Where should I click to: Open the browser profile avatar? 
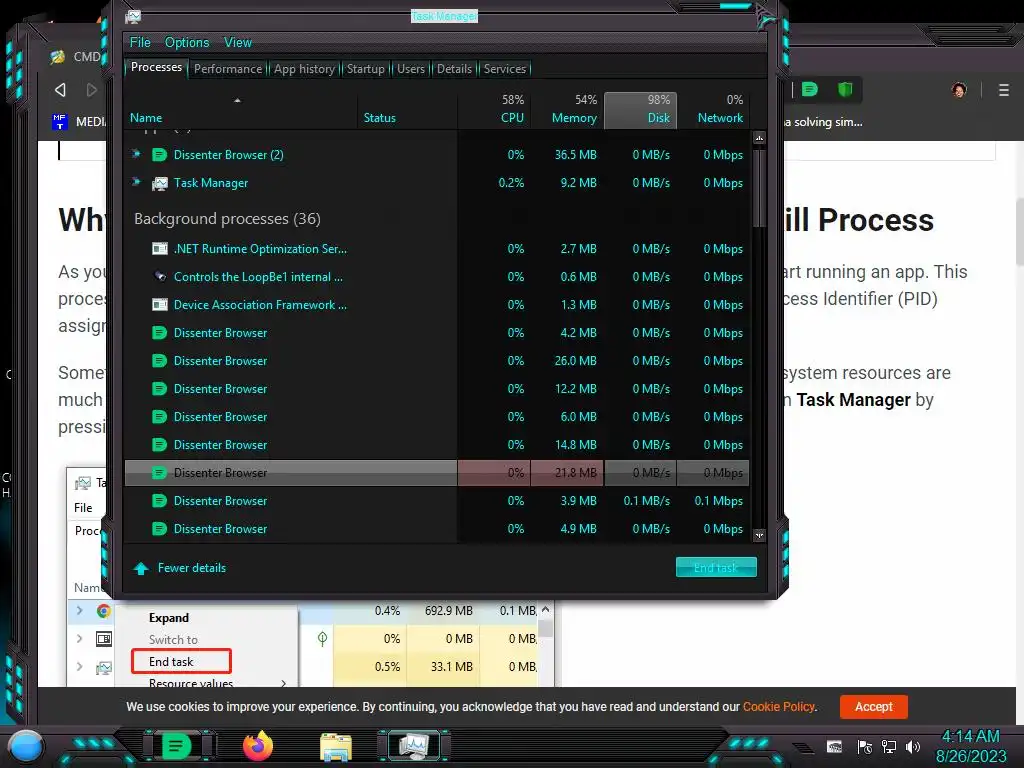pyautogui.click(x=959, y=90)
